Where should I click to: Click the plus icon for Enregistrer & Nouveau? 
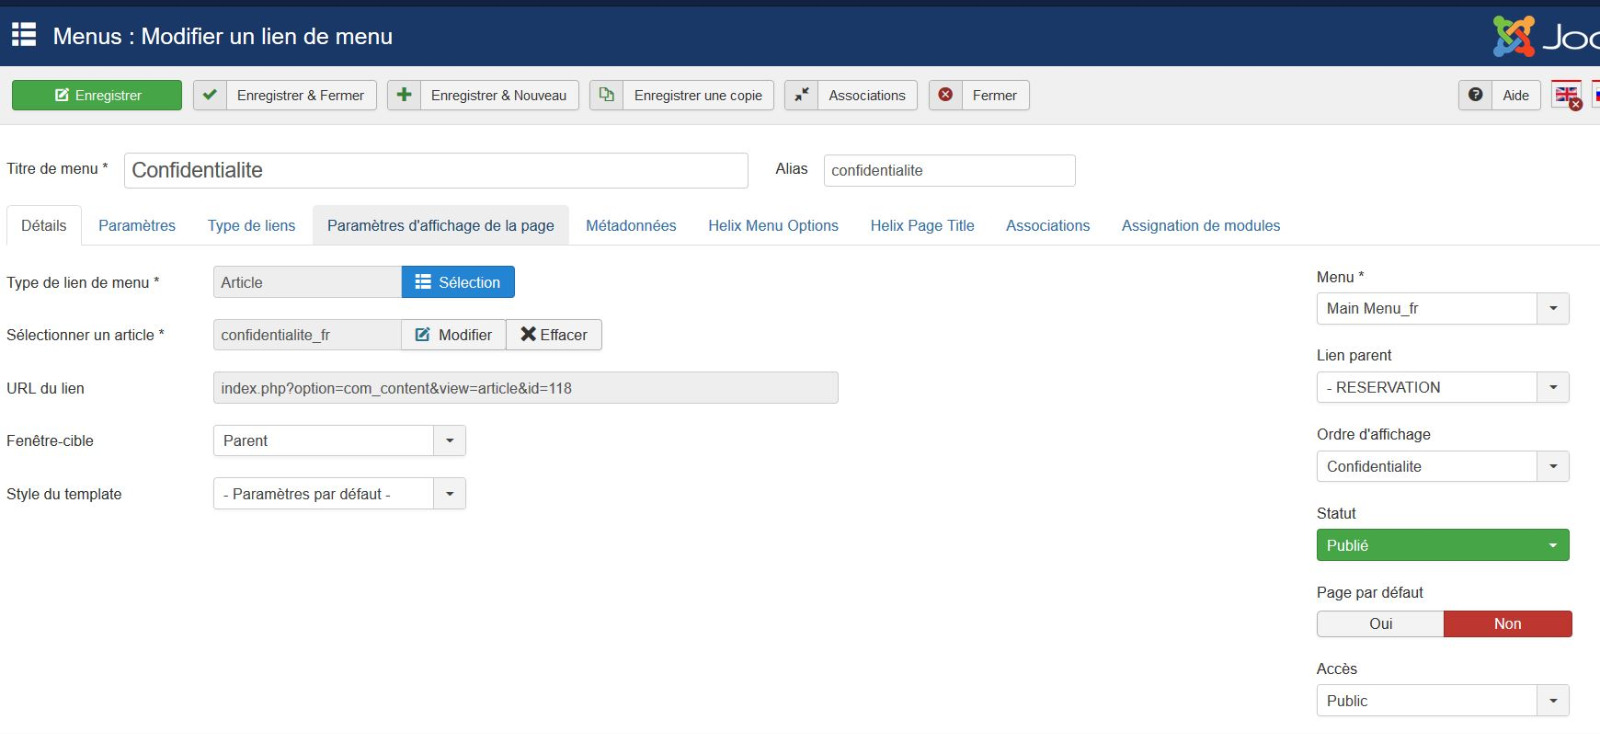coord(404,95)
